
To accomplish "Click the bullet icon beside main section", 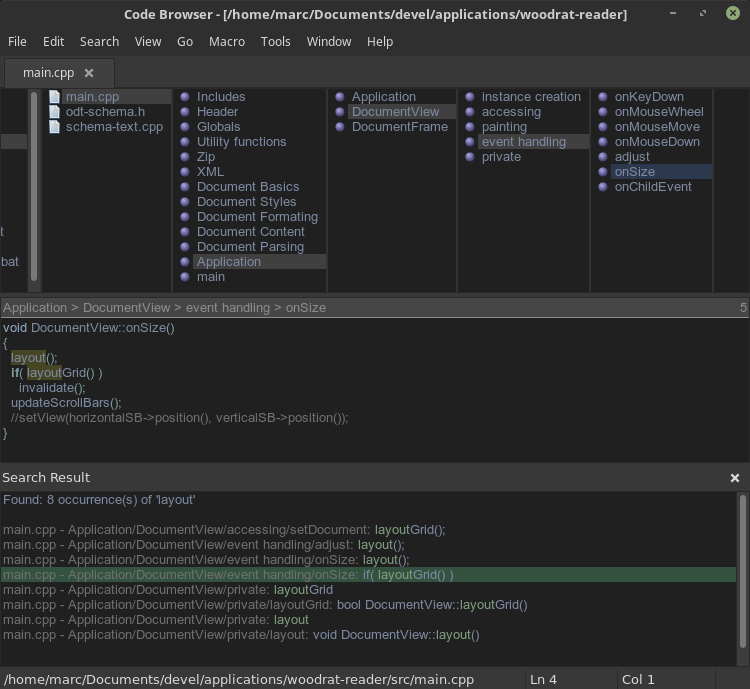I will tap(185, 277).
